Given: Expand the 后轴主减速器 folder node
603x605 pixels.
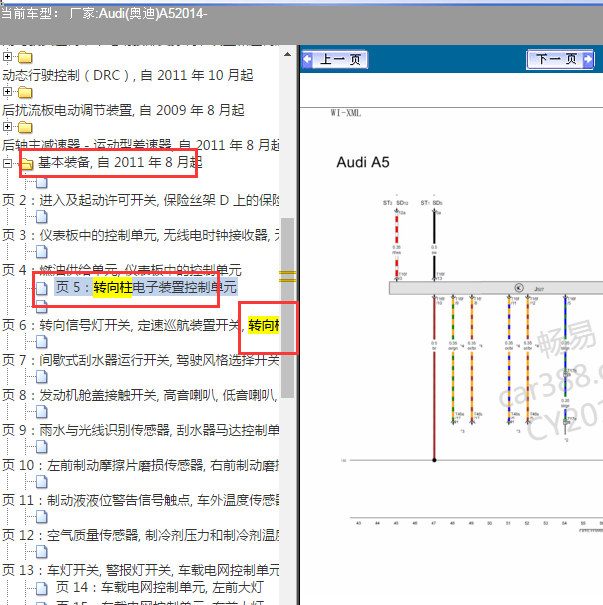Looking at the screenshot, I should pos(7,127).
